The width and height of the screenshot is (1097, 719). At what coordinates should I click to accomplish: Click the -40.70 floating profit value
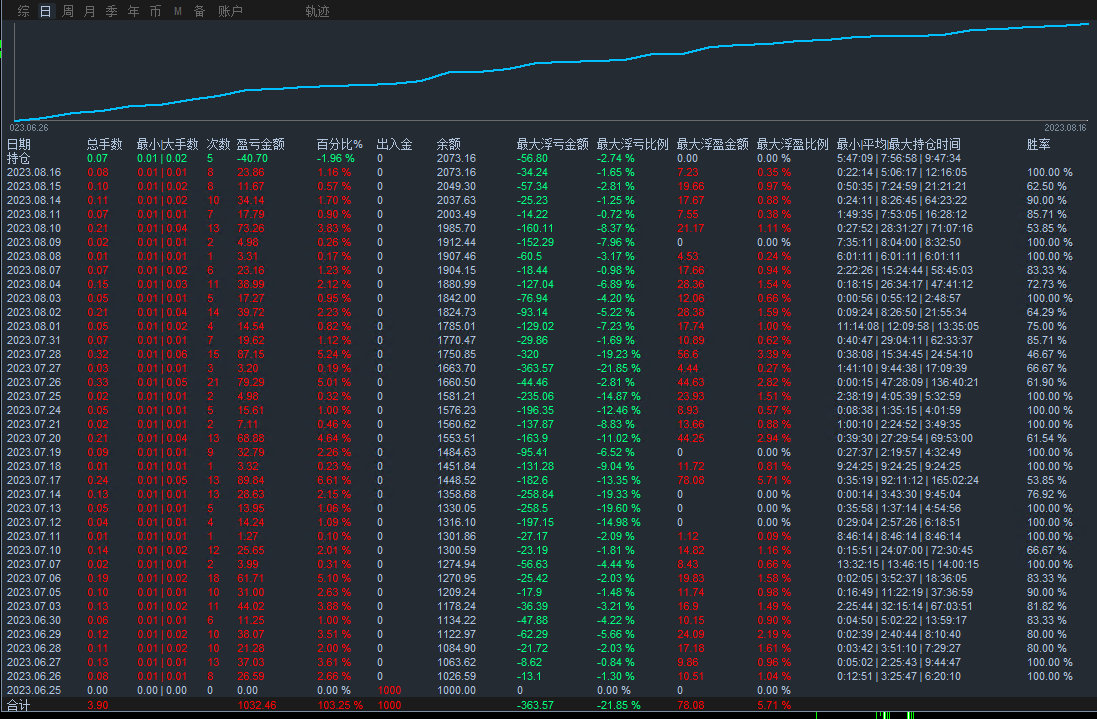[253, 158]
